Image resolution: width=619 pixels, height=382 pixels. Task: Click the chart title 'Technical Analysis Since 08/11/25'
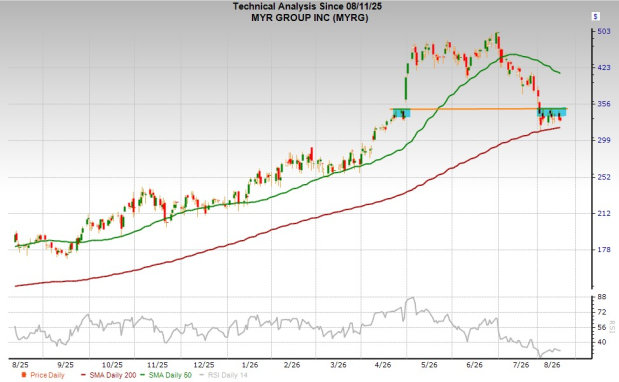pyautogui.click(x=307, y=6)
